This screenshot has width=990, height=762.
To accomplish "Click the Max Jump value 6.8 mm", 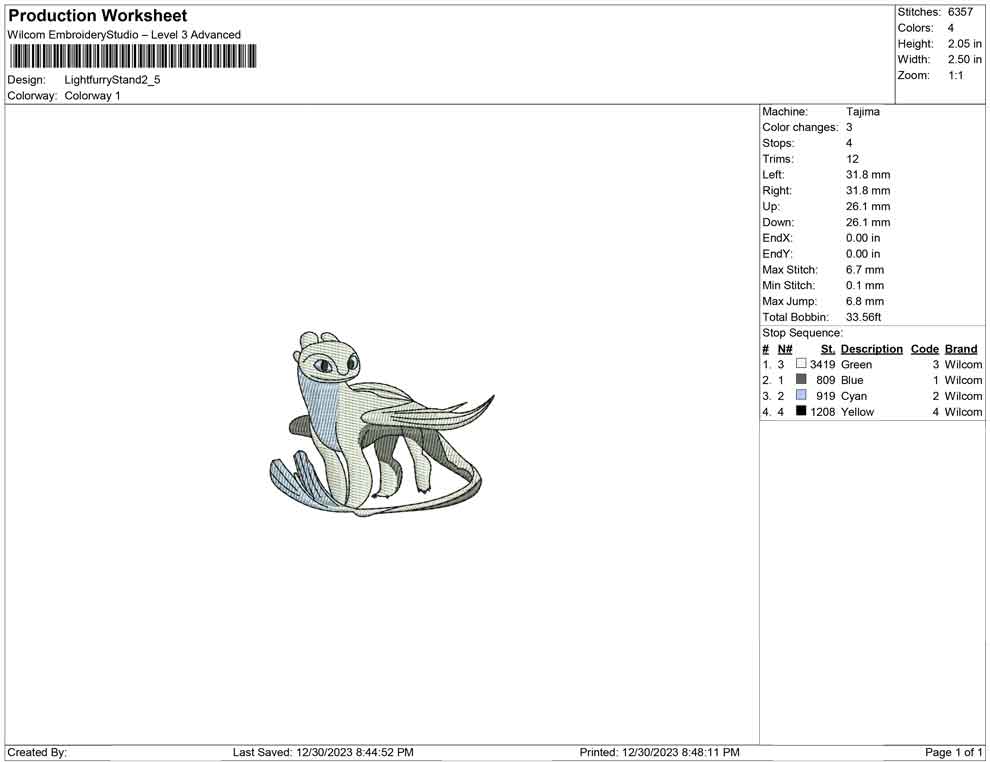I will pos(865,301).
